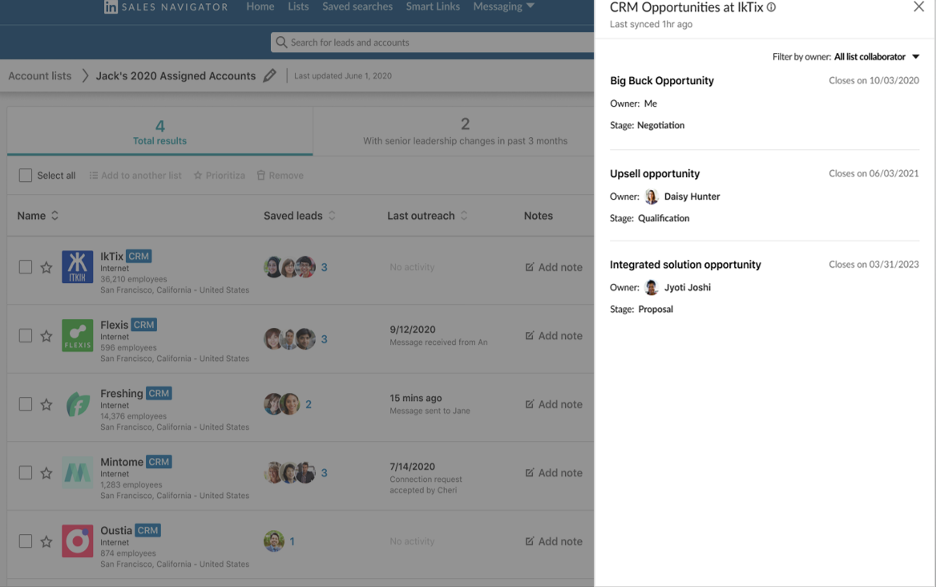
Task: Tick the IkTix row checkbox
Action: [x=25, y=267]
